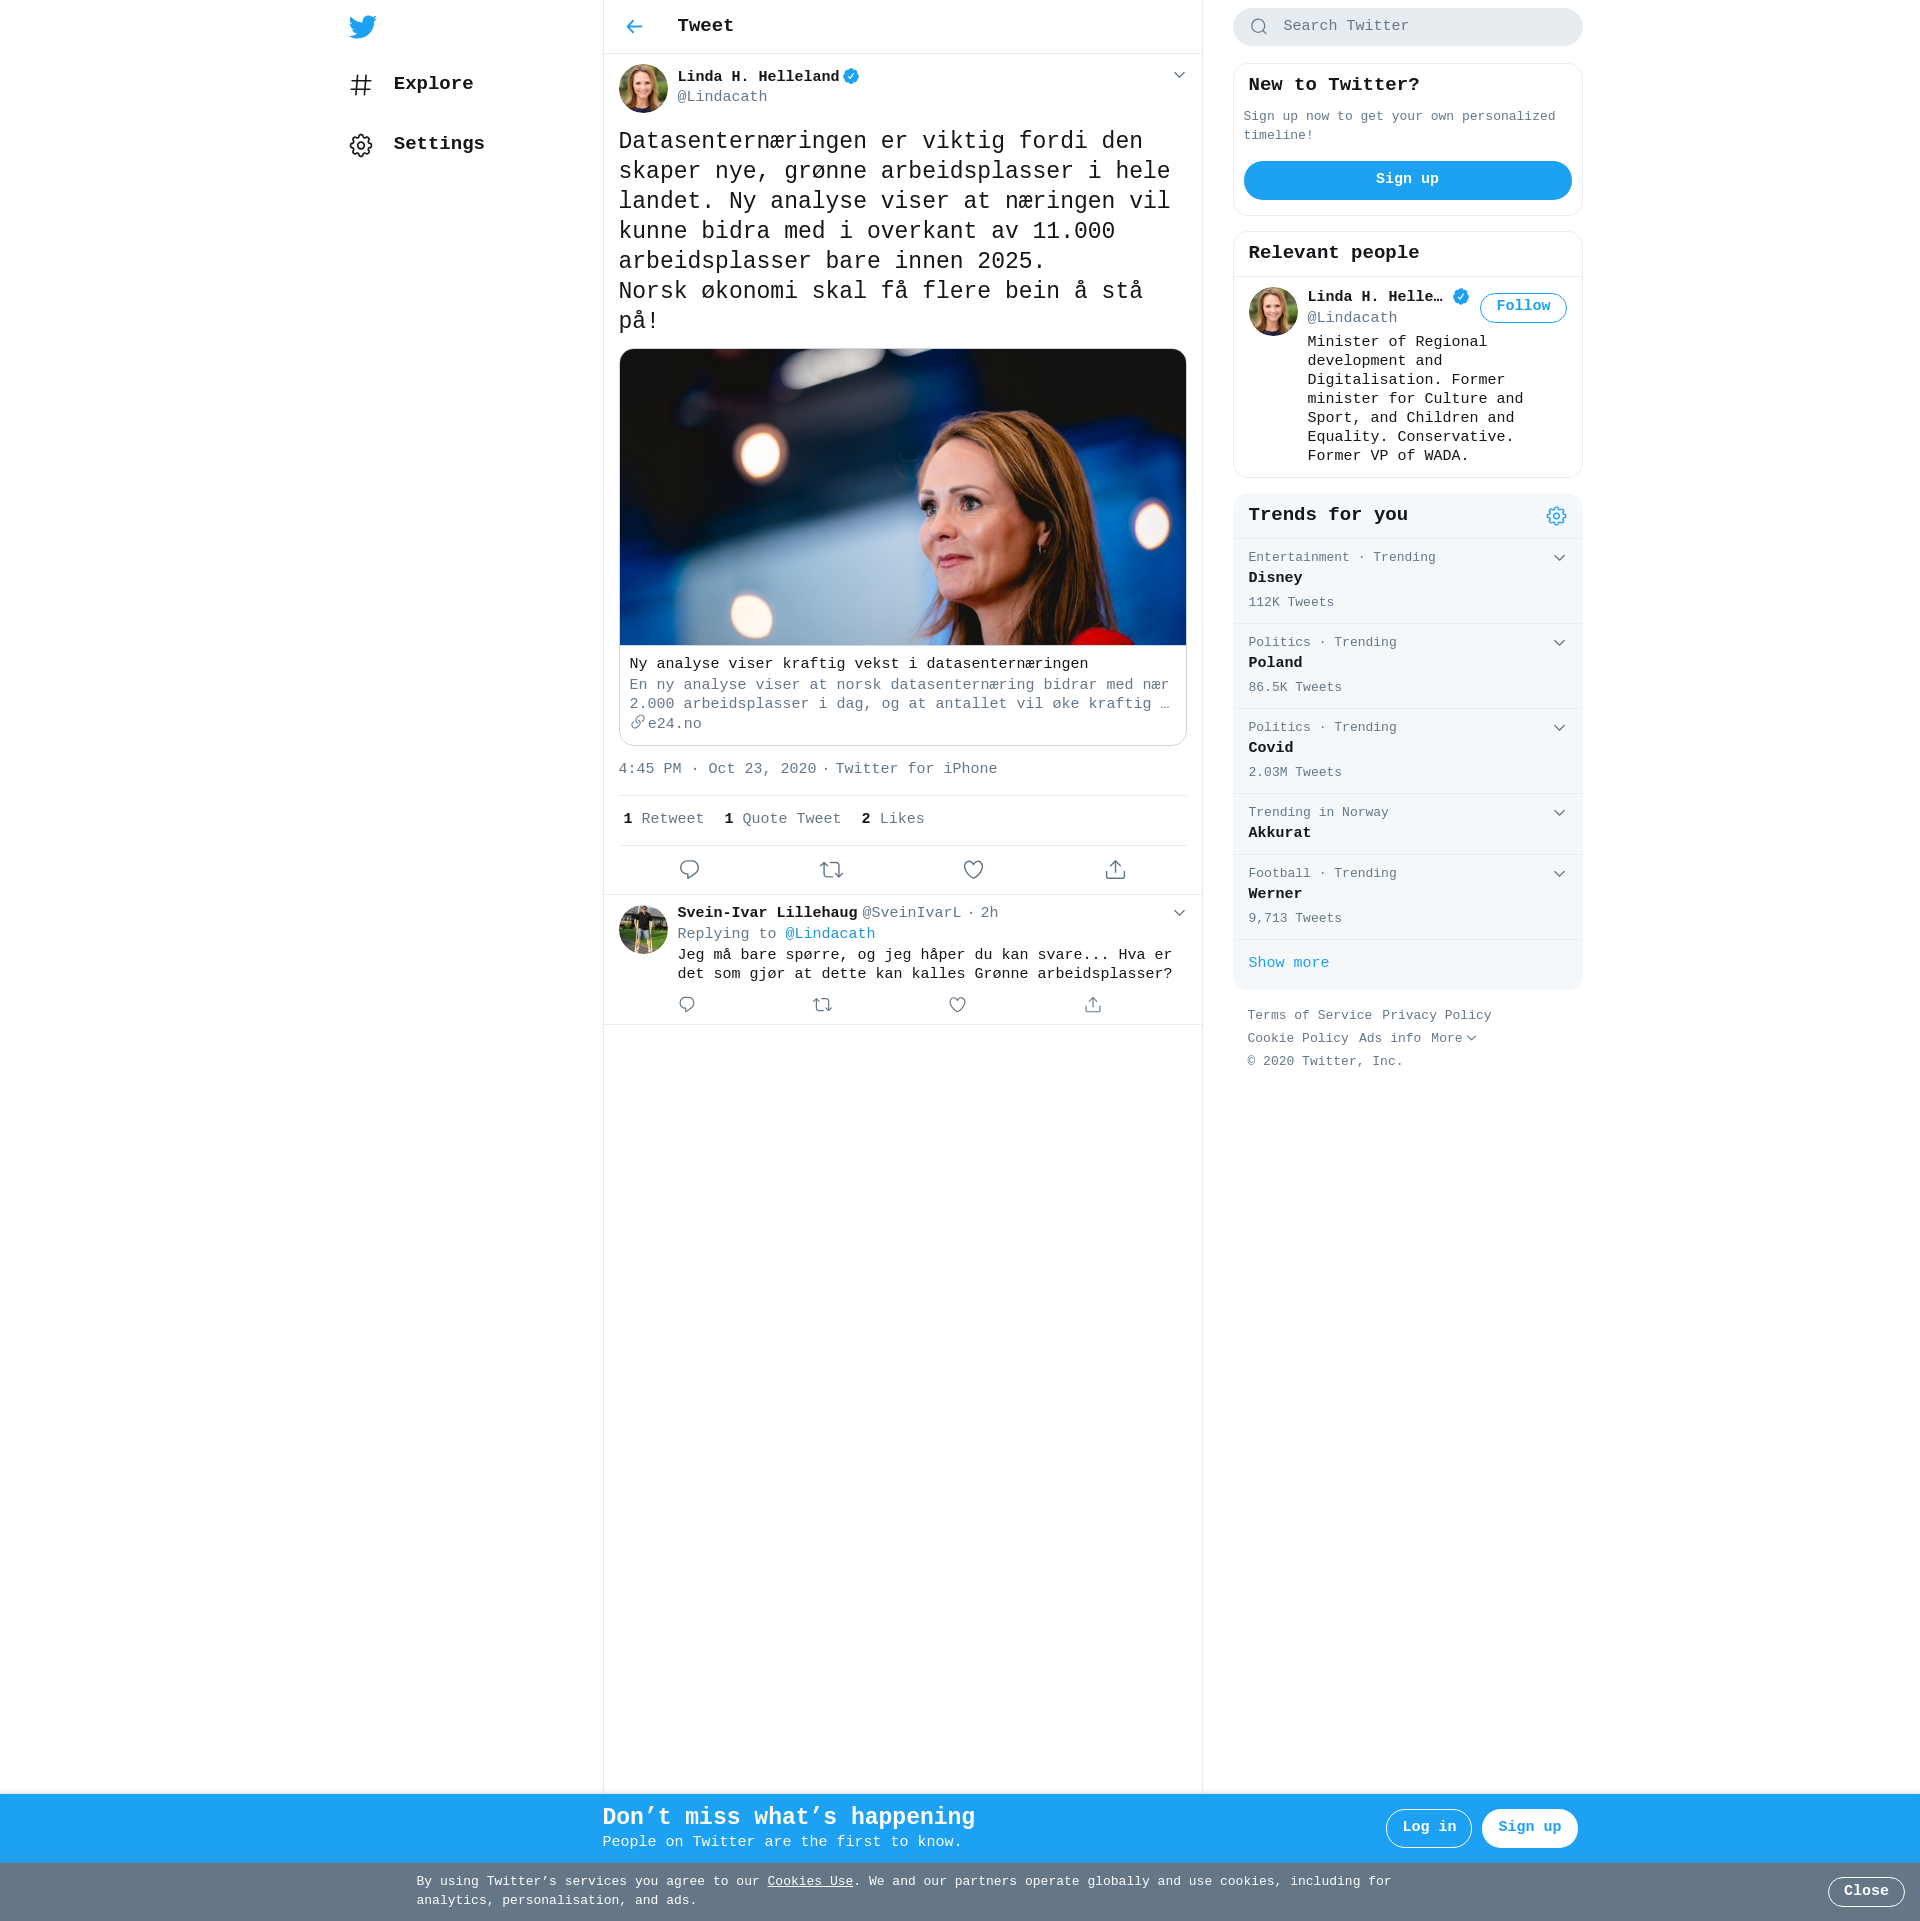Follow Linda H. Helleland

1523,307
